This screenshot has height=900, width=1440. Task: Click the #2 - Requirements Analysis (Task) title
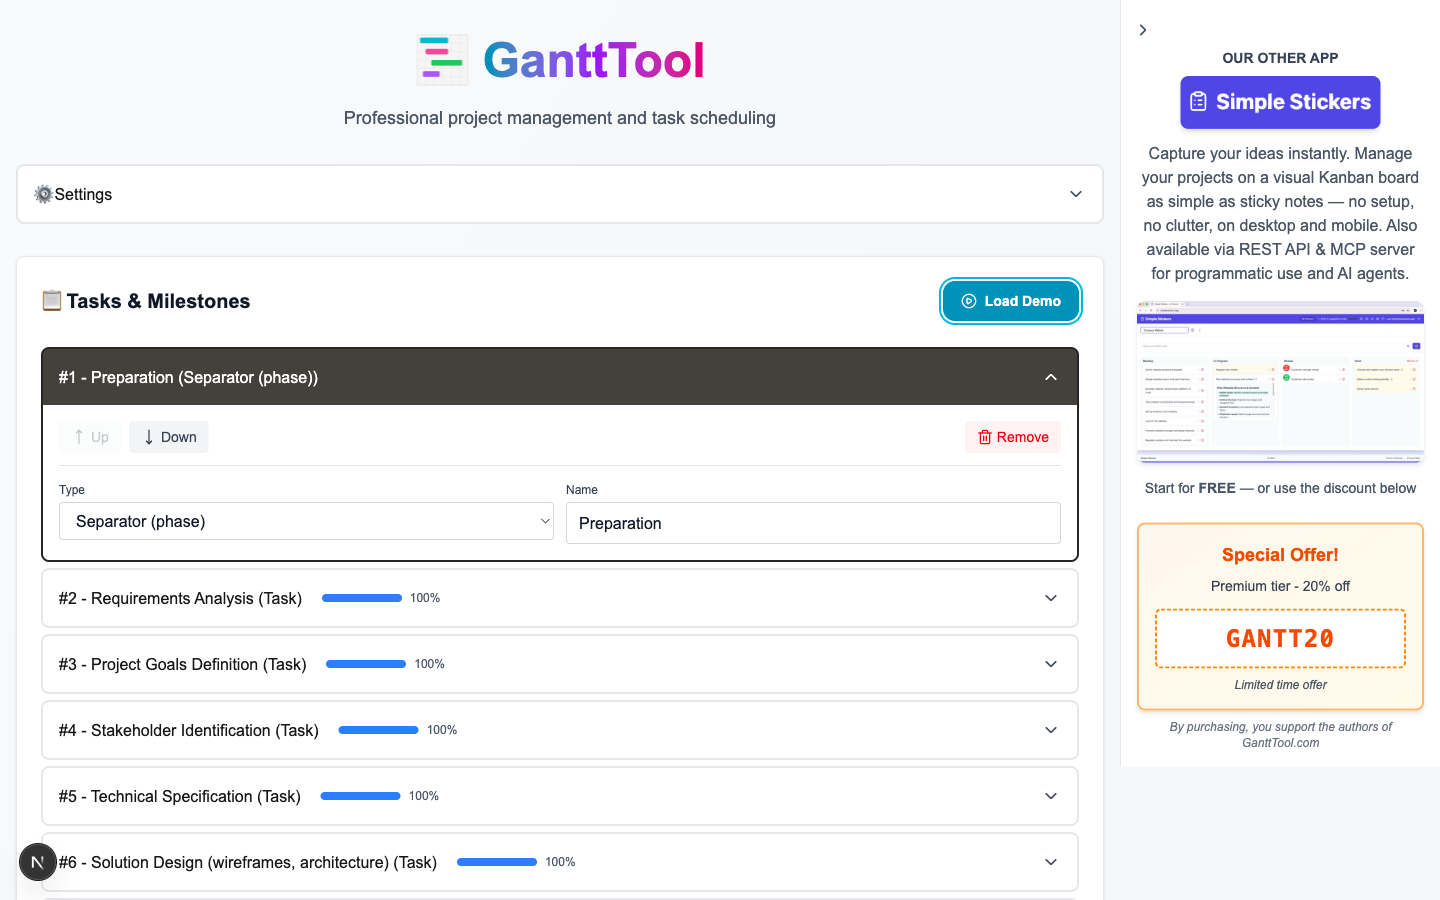pos(180,598)
